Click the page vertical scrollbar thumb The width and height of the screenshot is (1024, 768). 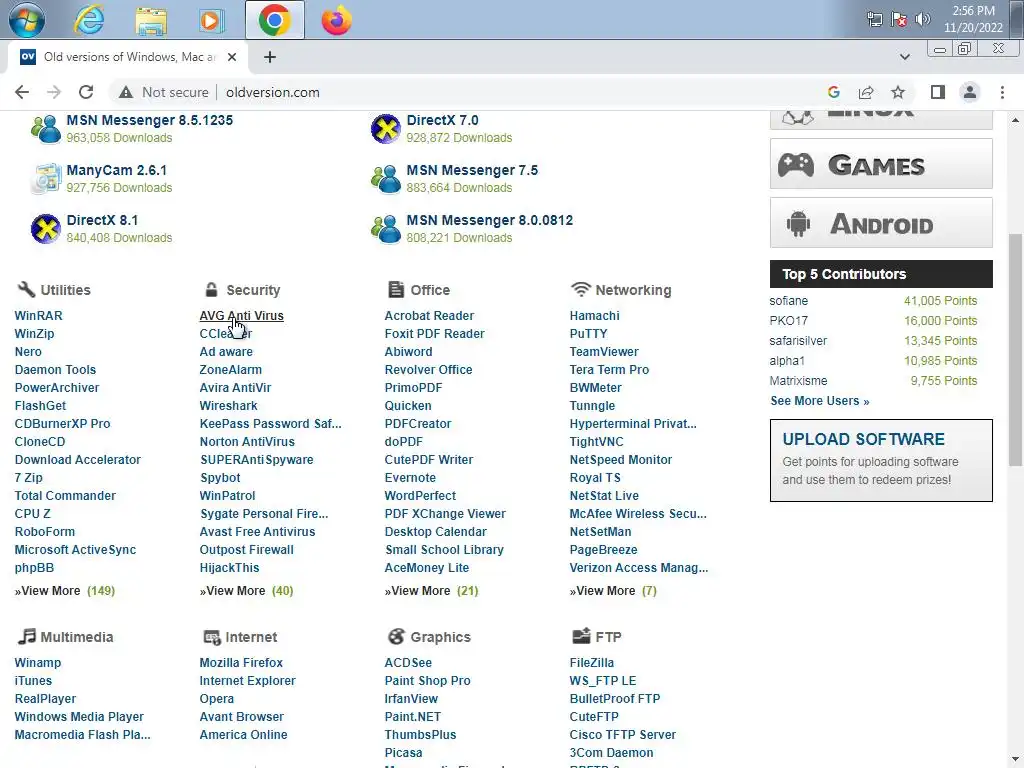point(1015,349)
